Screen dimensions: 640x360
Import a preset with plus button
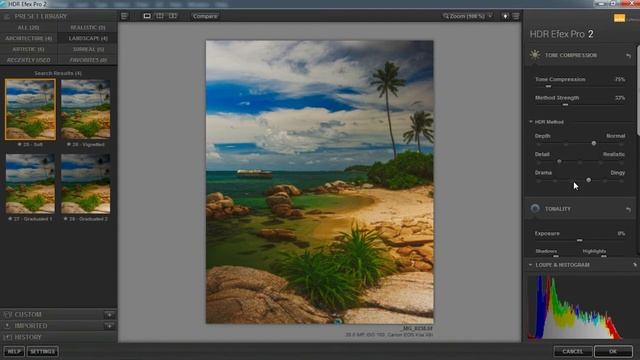click(109, 326)
